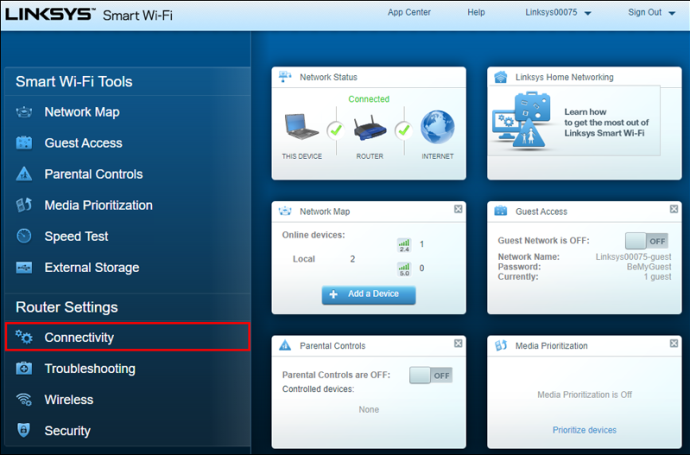Close the Guest Access widget
Image resolution: width=690 pixels, height=455 pixels.
[674, 209]
